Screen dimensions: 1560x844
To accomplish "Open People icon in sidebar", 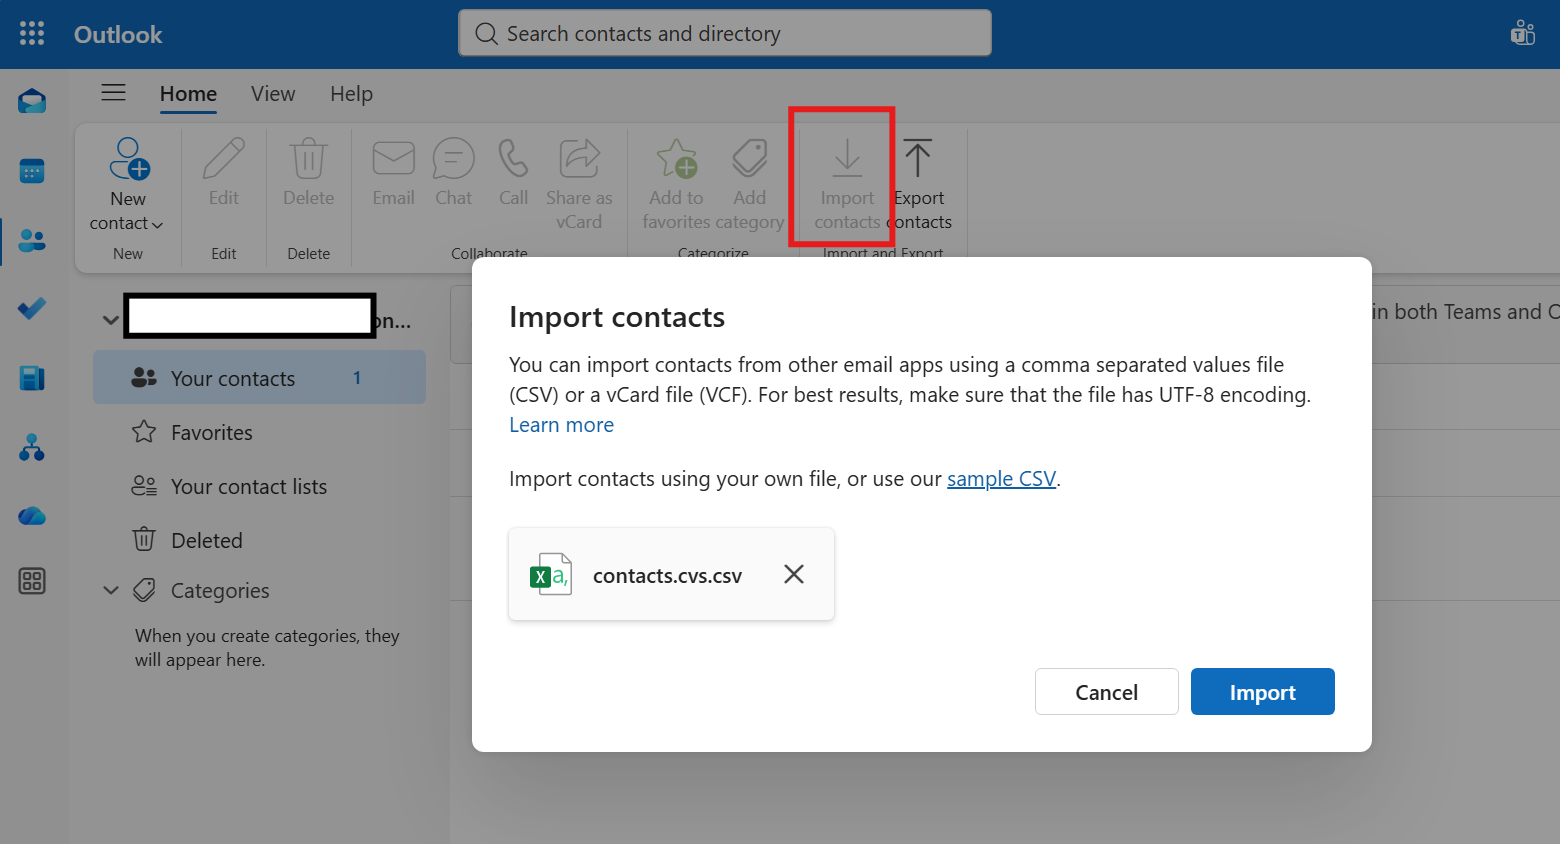I will tap(32, 241).
